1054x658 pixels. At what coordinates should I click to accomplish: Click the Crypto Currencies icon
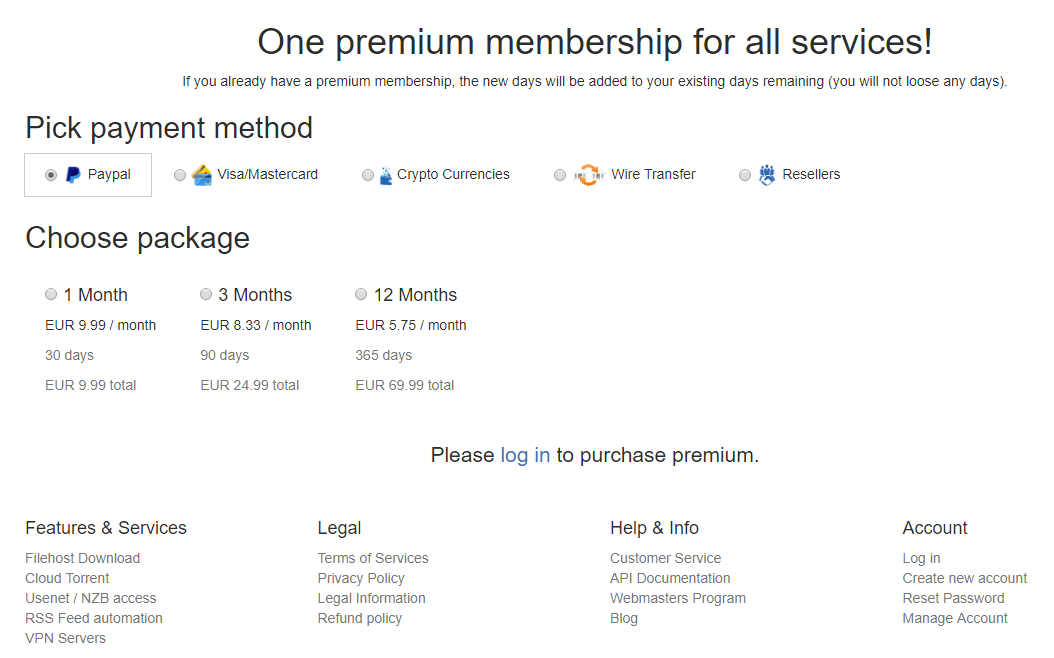click(385, 176)
